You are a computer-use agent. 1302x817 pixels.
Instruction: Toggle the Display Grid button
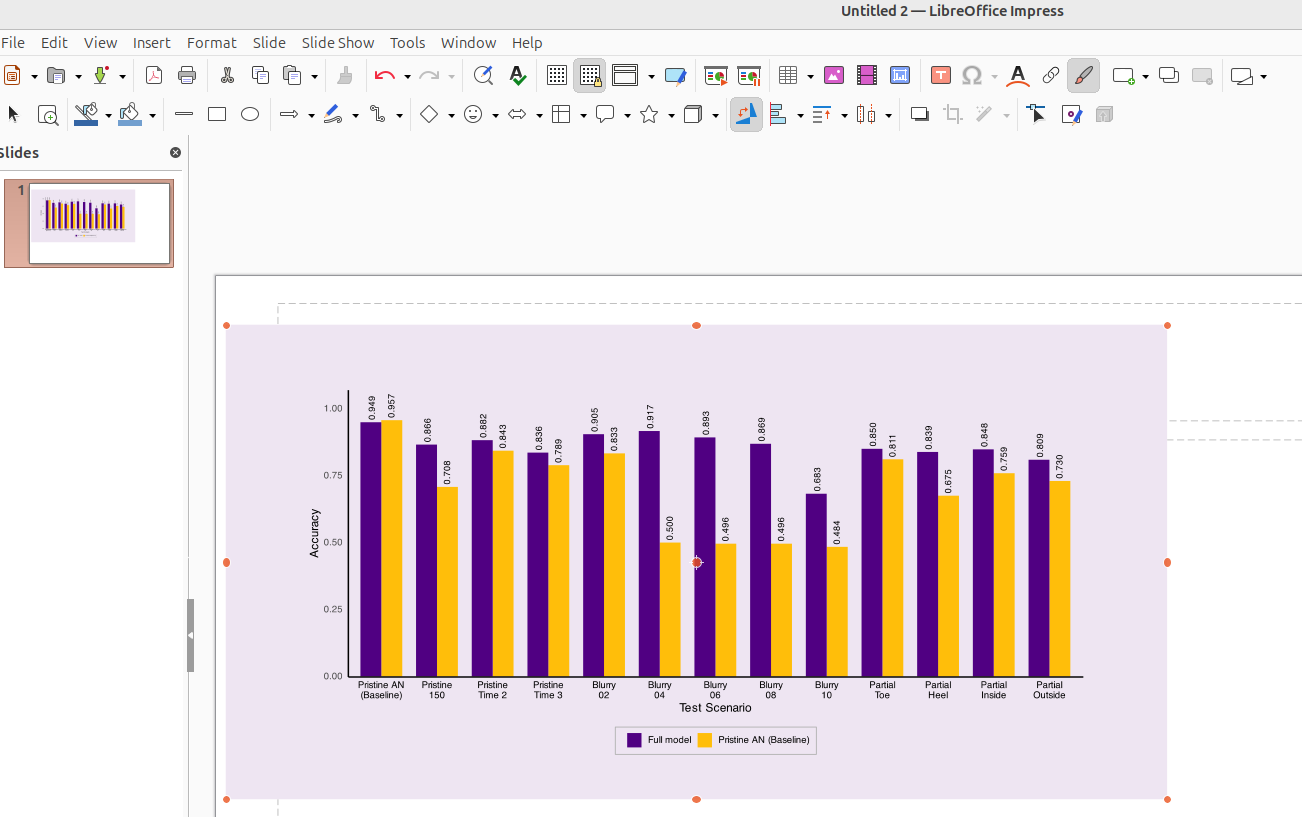[x=557, y=75]
